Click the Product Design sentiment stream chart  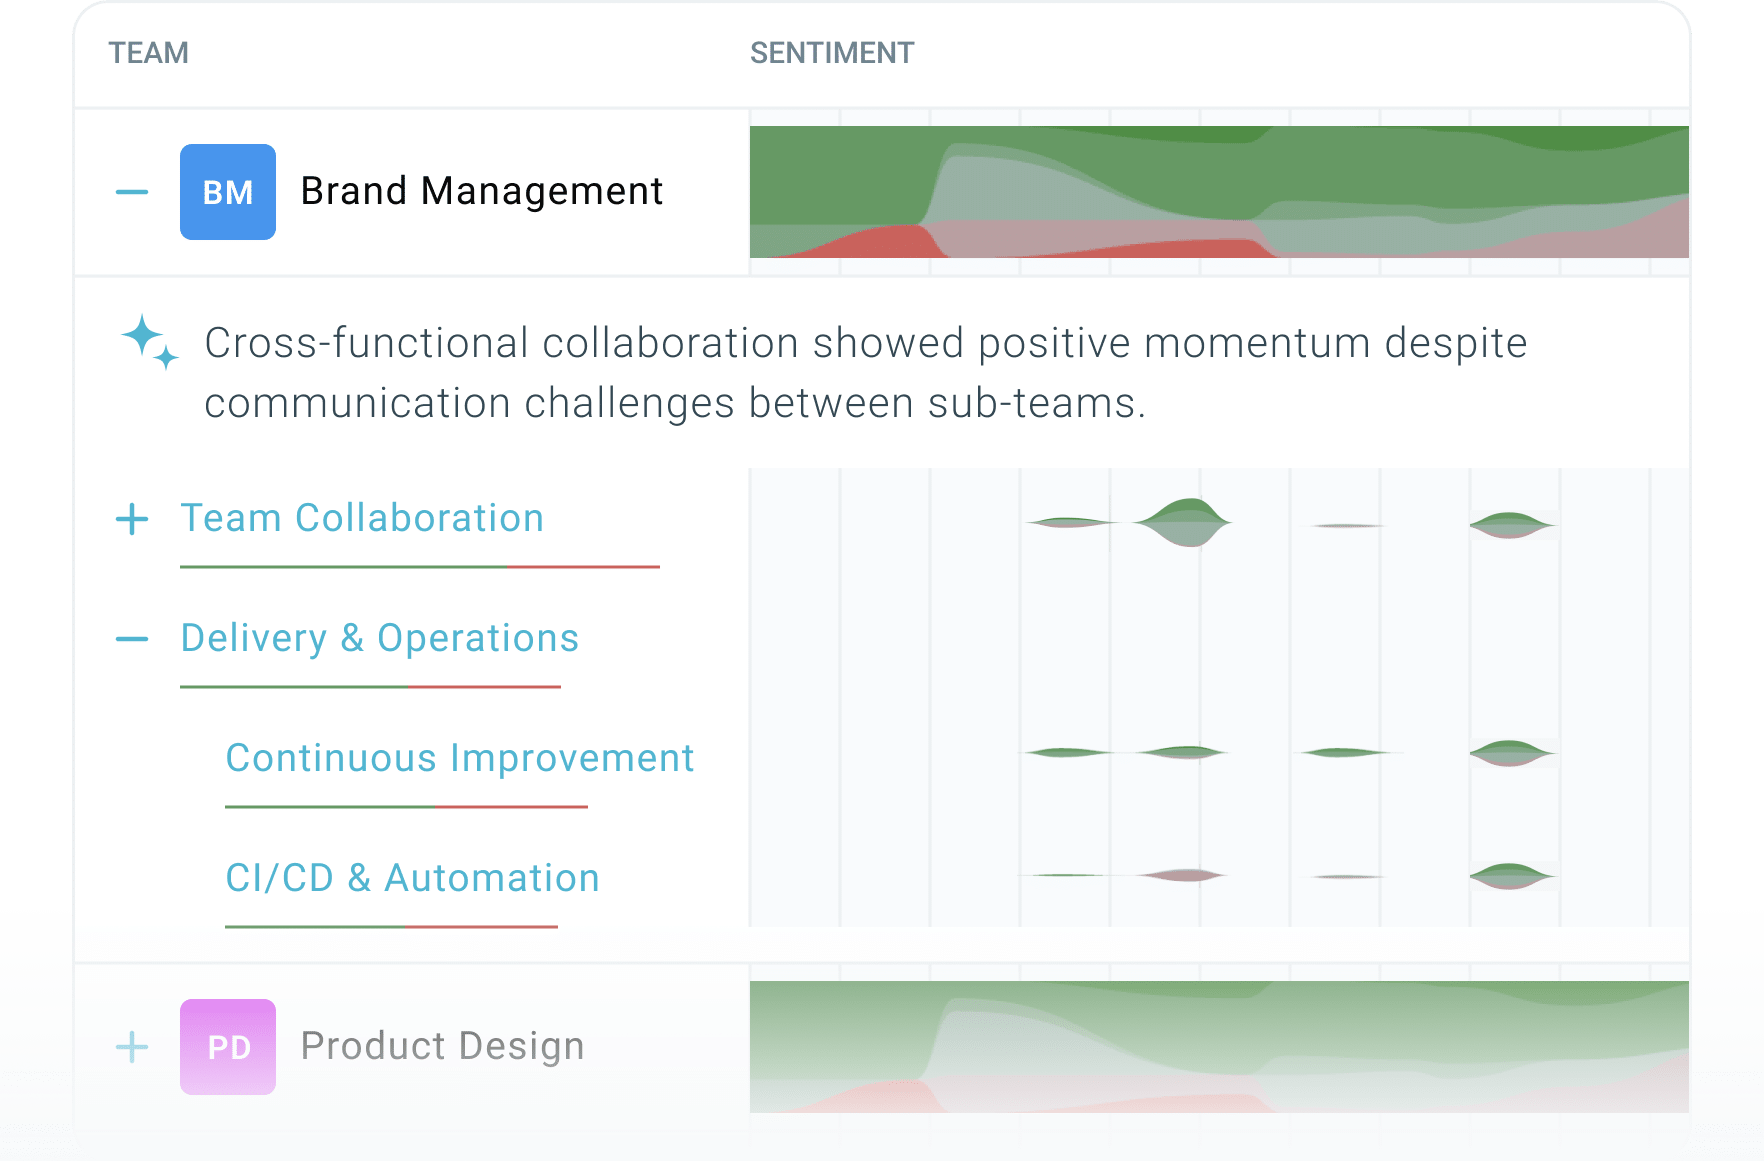tap(1219, 1047)
